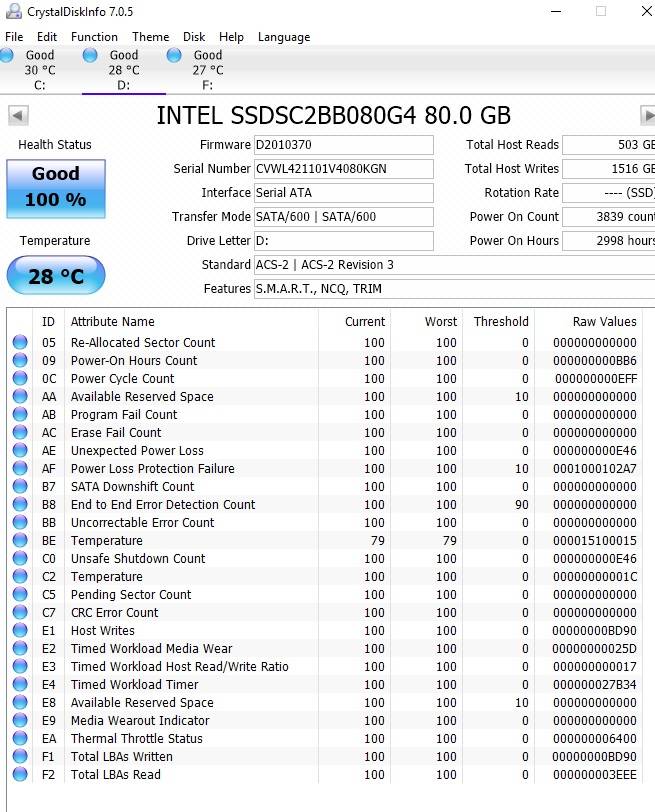655x812 pixels.
Task: Click the 28 °C temperature indicator
Action: click(56, 276)
